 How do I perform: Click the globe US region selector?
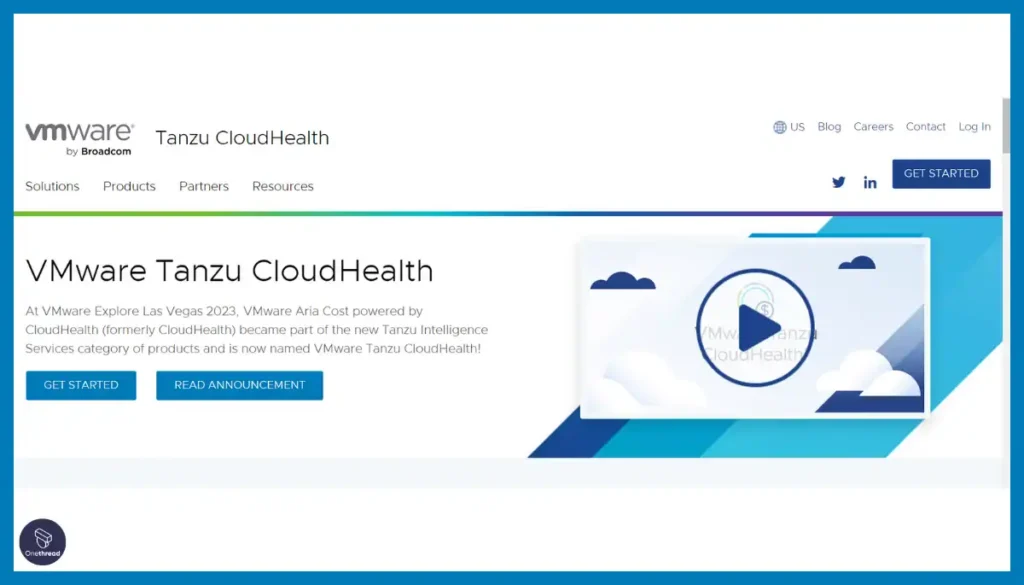[x=789, y=127]
